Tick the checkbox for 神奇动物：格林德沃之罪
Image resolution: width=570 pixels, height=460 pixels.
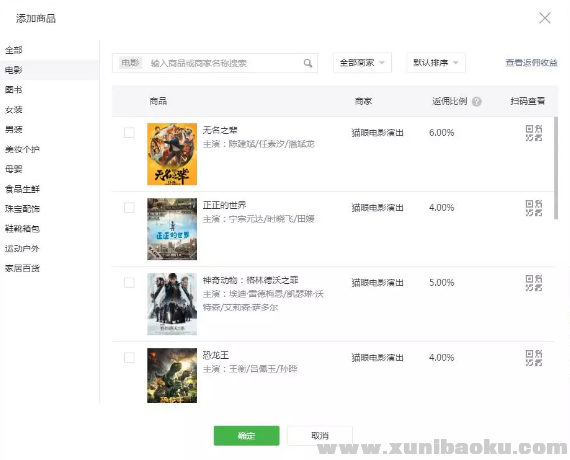(129, 283)
